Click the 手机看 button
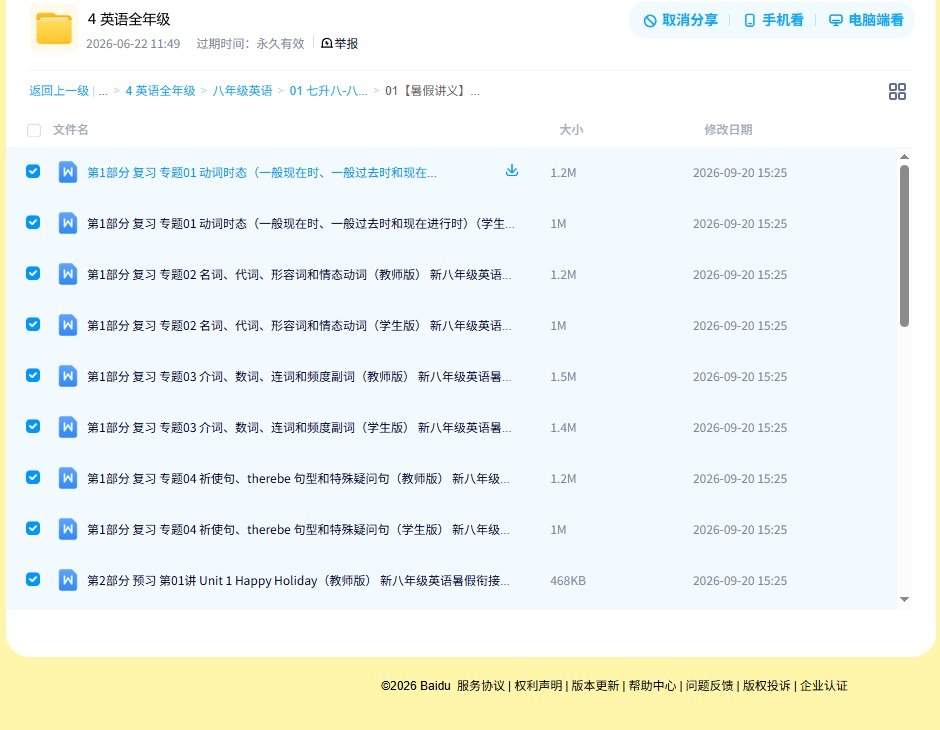The height and width of the screenshot is (730, 940). click(x=773, y=20)
